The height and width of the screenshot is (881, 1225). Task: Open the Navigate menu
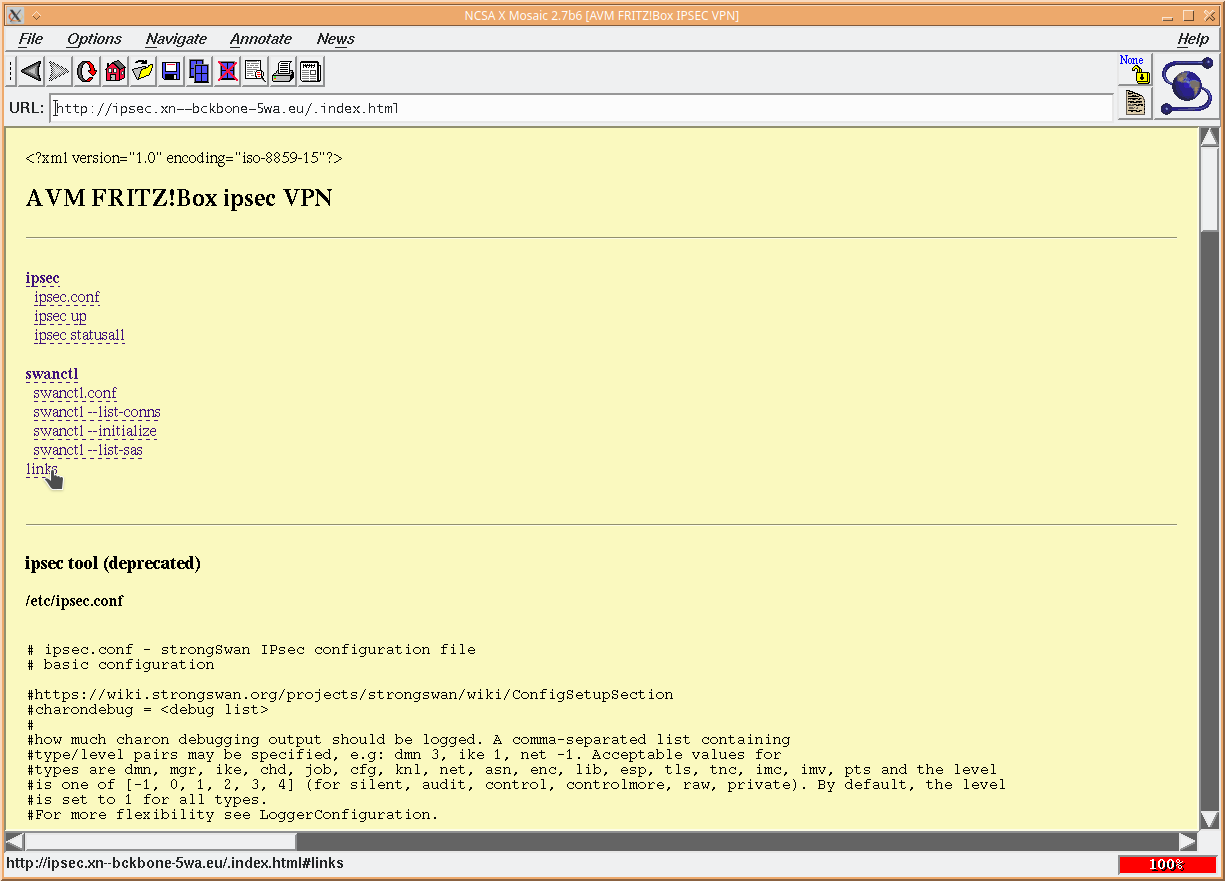click(176, 39)
